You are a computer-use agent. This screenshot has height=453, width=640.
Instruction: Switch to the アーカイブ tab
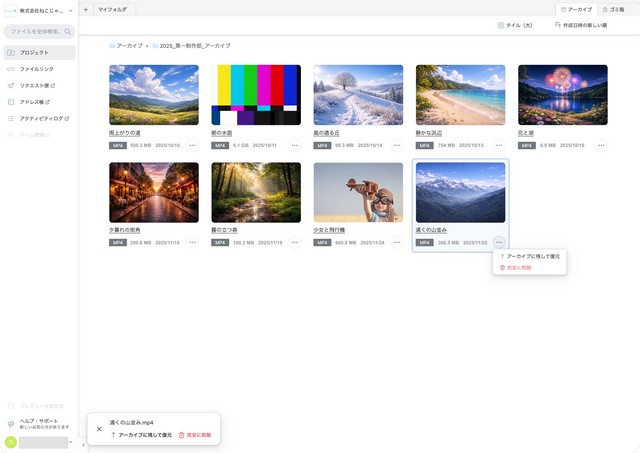point(576,9)
